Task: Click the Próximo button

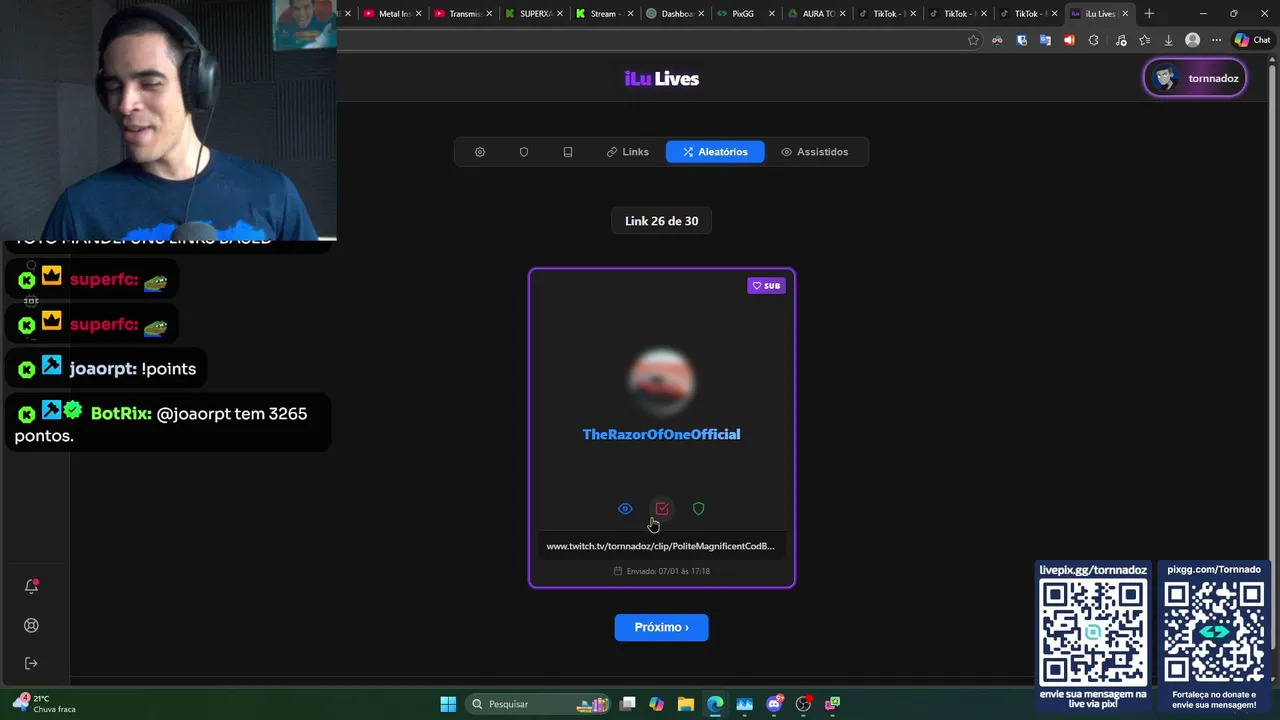Action: pos(662,627)
